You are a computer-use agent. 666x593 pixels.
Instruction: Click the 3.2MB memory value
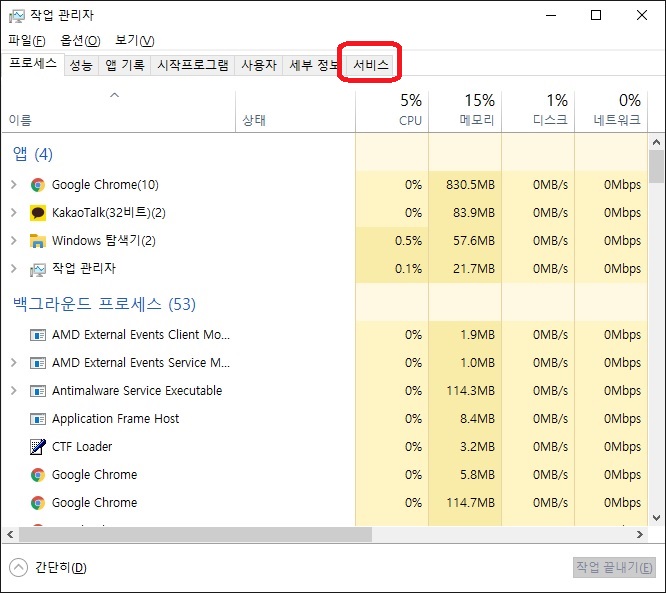(477, 447)
